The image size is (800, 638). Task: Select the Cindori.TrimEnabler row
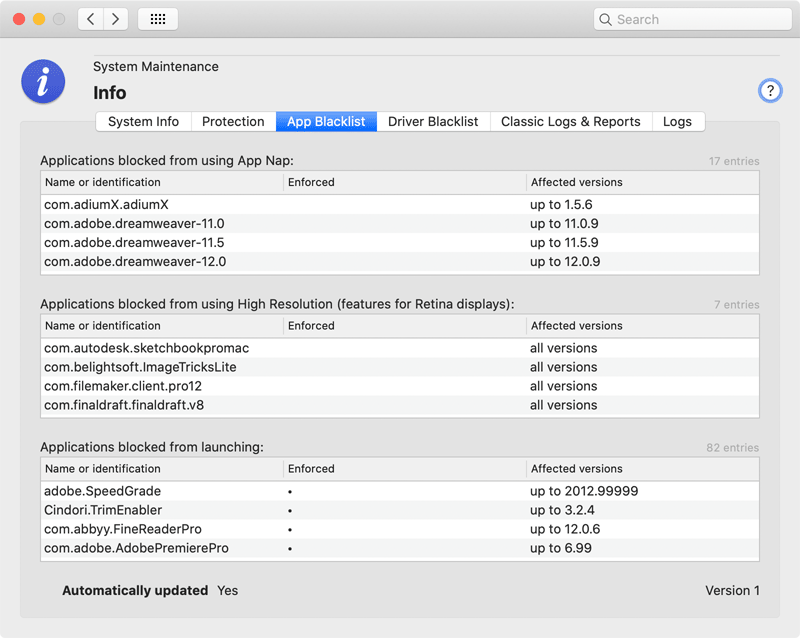point(400,510)
